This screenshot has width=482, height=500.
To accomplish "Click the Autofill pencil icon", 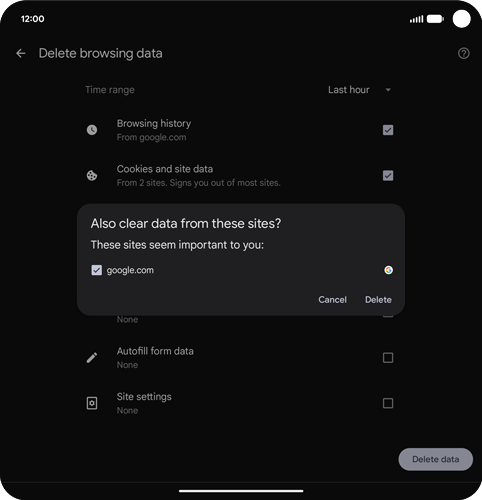I will [92, 358].
